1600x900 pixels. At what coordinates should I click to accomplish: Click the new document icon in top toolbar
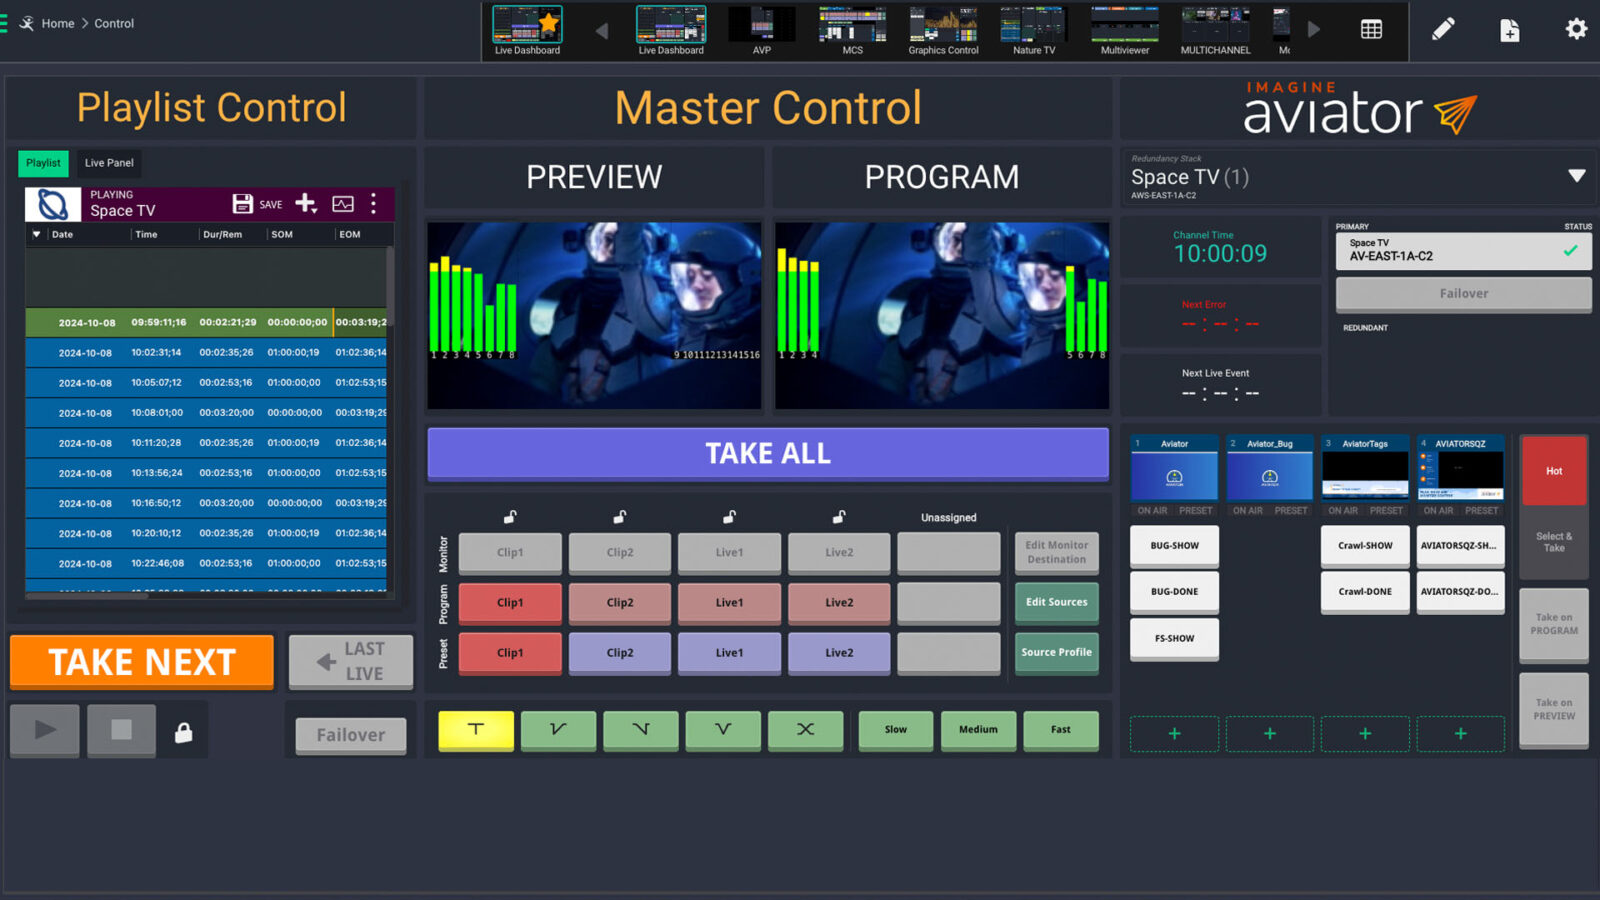coord(1510,30)
